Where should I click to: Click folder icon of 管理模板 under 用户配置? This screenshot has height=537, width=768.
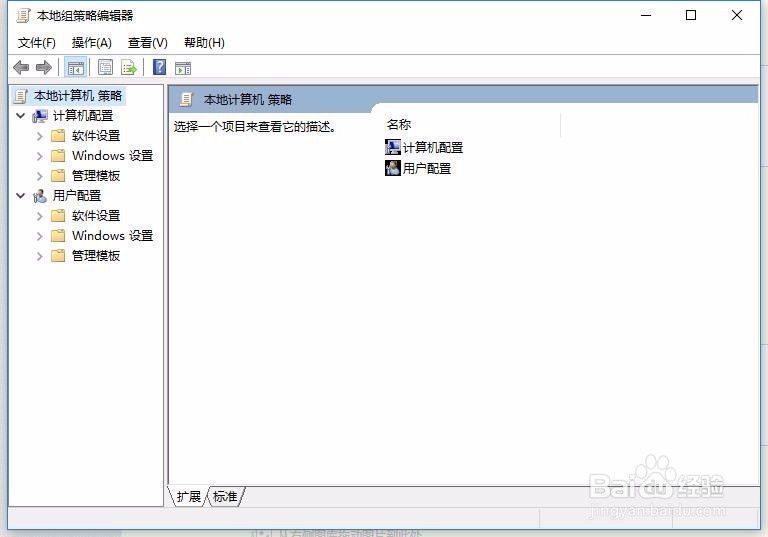coord(58,256)
